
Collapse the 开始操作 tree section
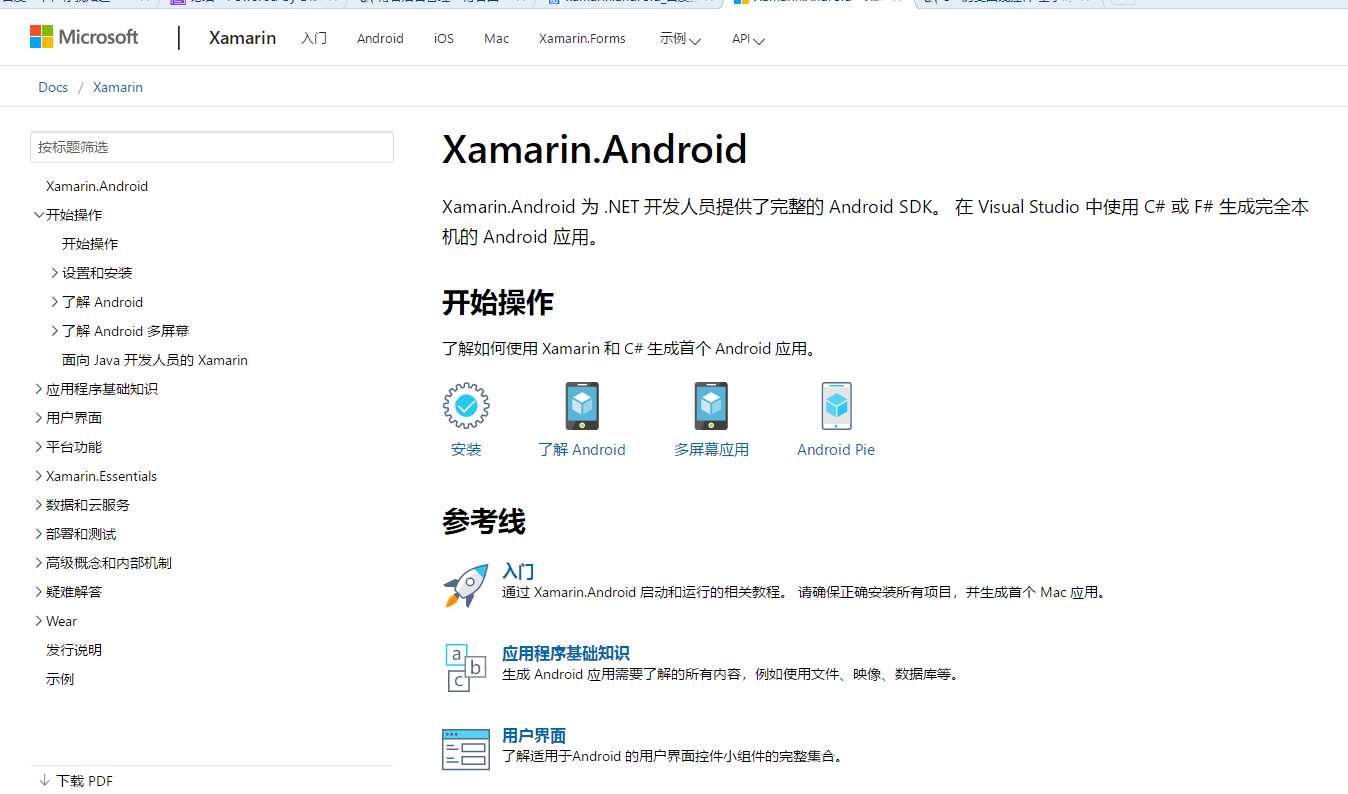pos(39,215)
